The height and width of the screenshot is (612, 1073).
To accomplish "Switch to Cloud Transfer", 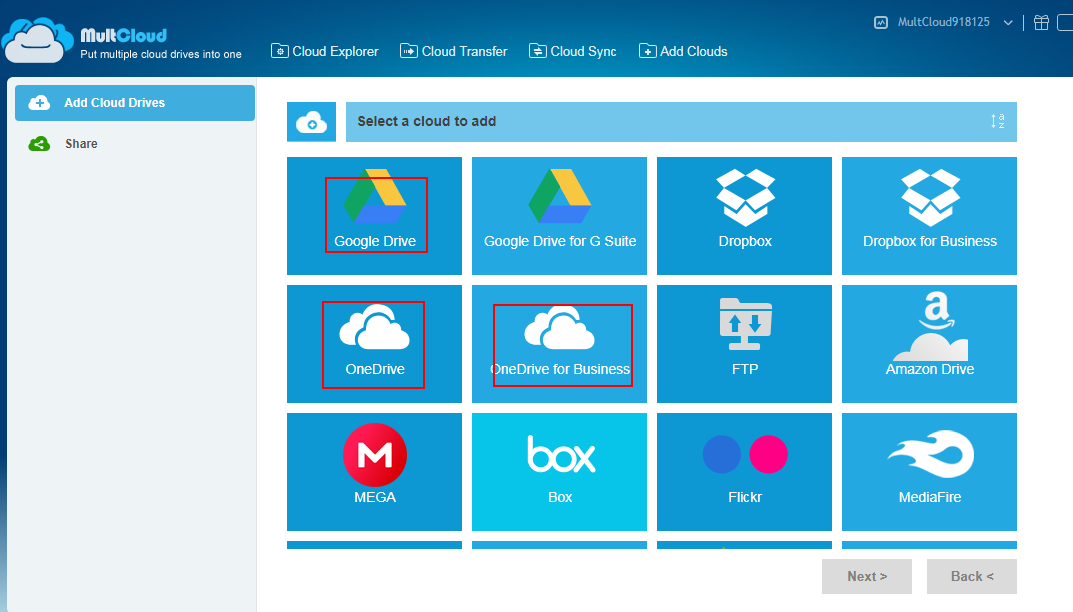I will [454, 51].
